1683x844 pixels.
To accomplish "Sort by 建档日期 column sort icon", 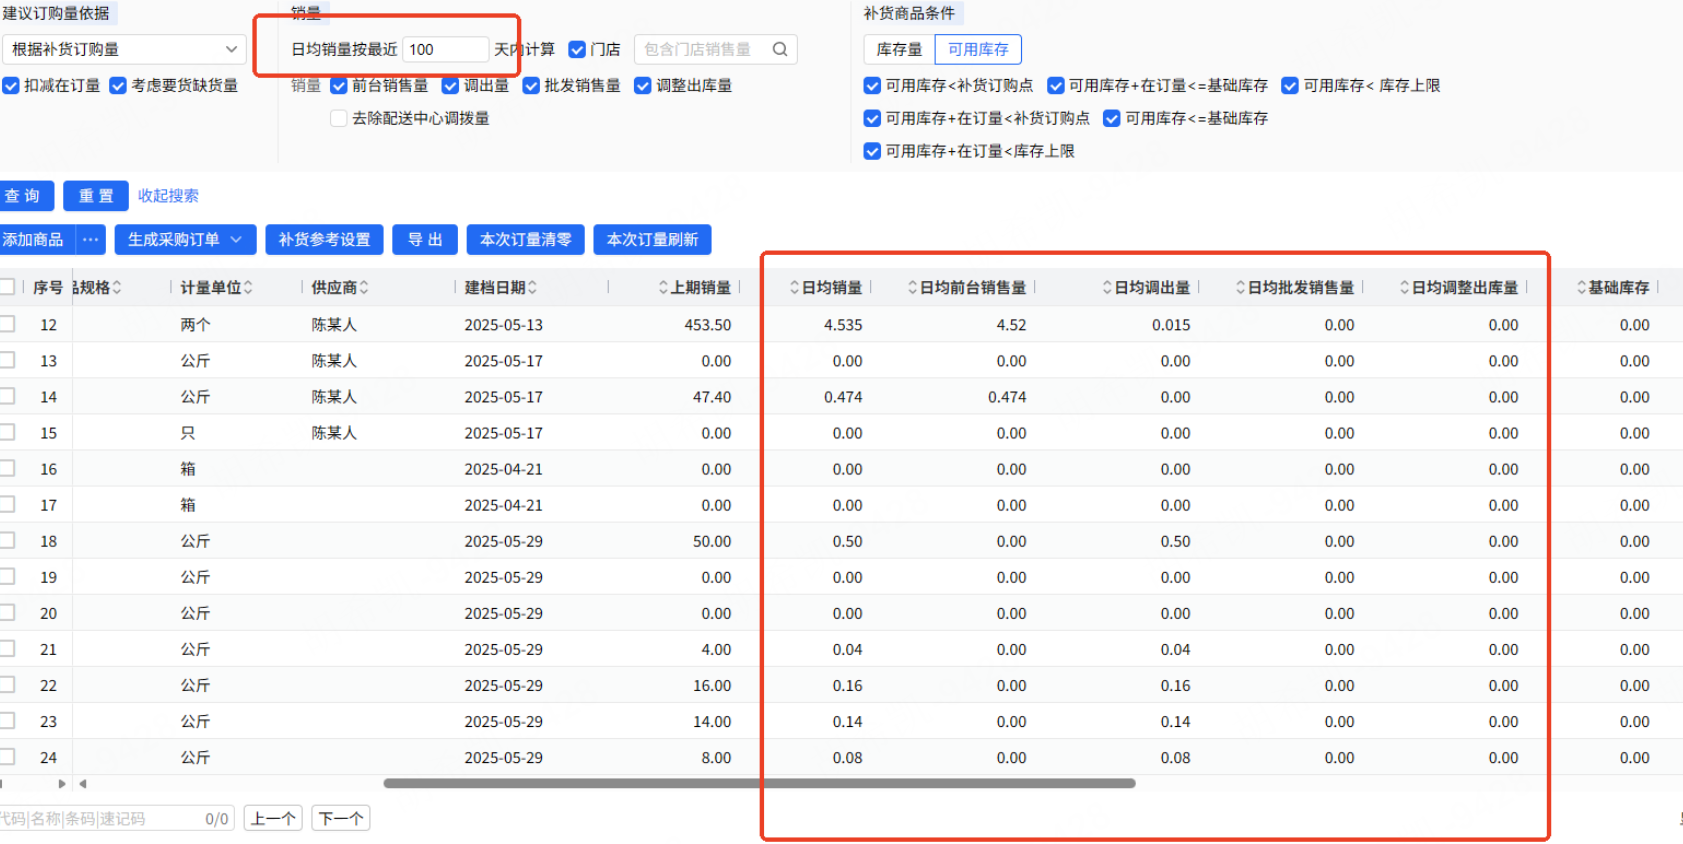I will tap(532, 288).
